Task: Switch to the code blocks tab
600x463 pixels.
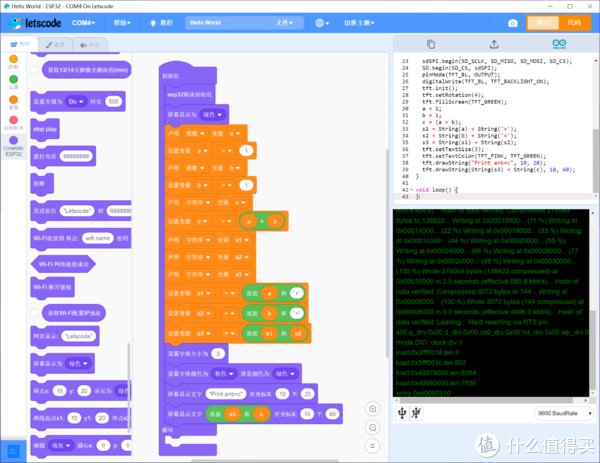Action: [20, 44]
